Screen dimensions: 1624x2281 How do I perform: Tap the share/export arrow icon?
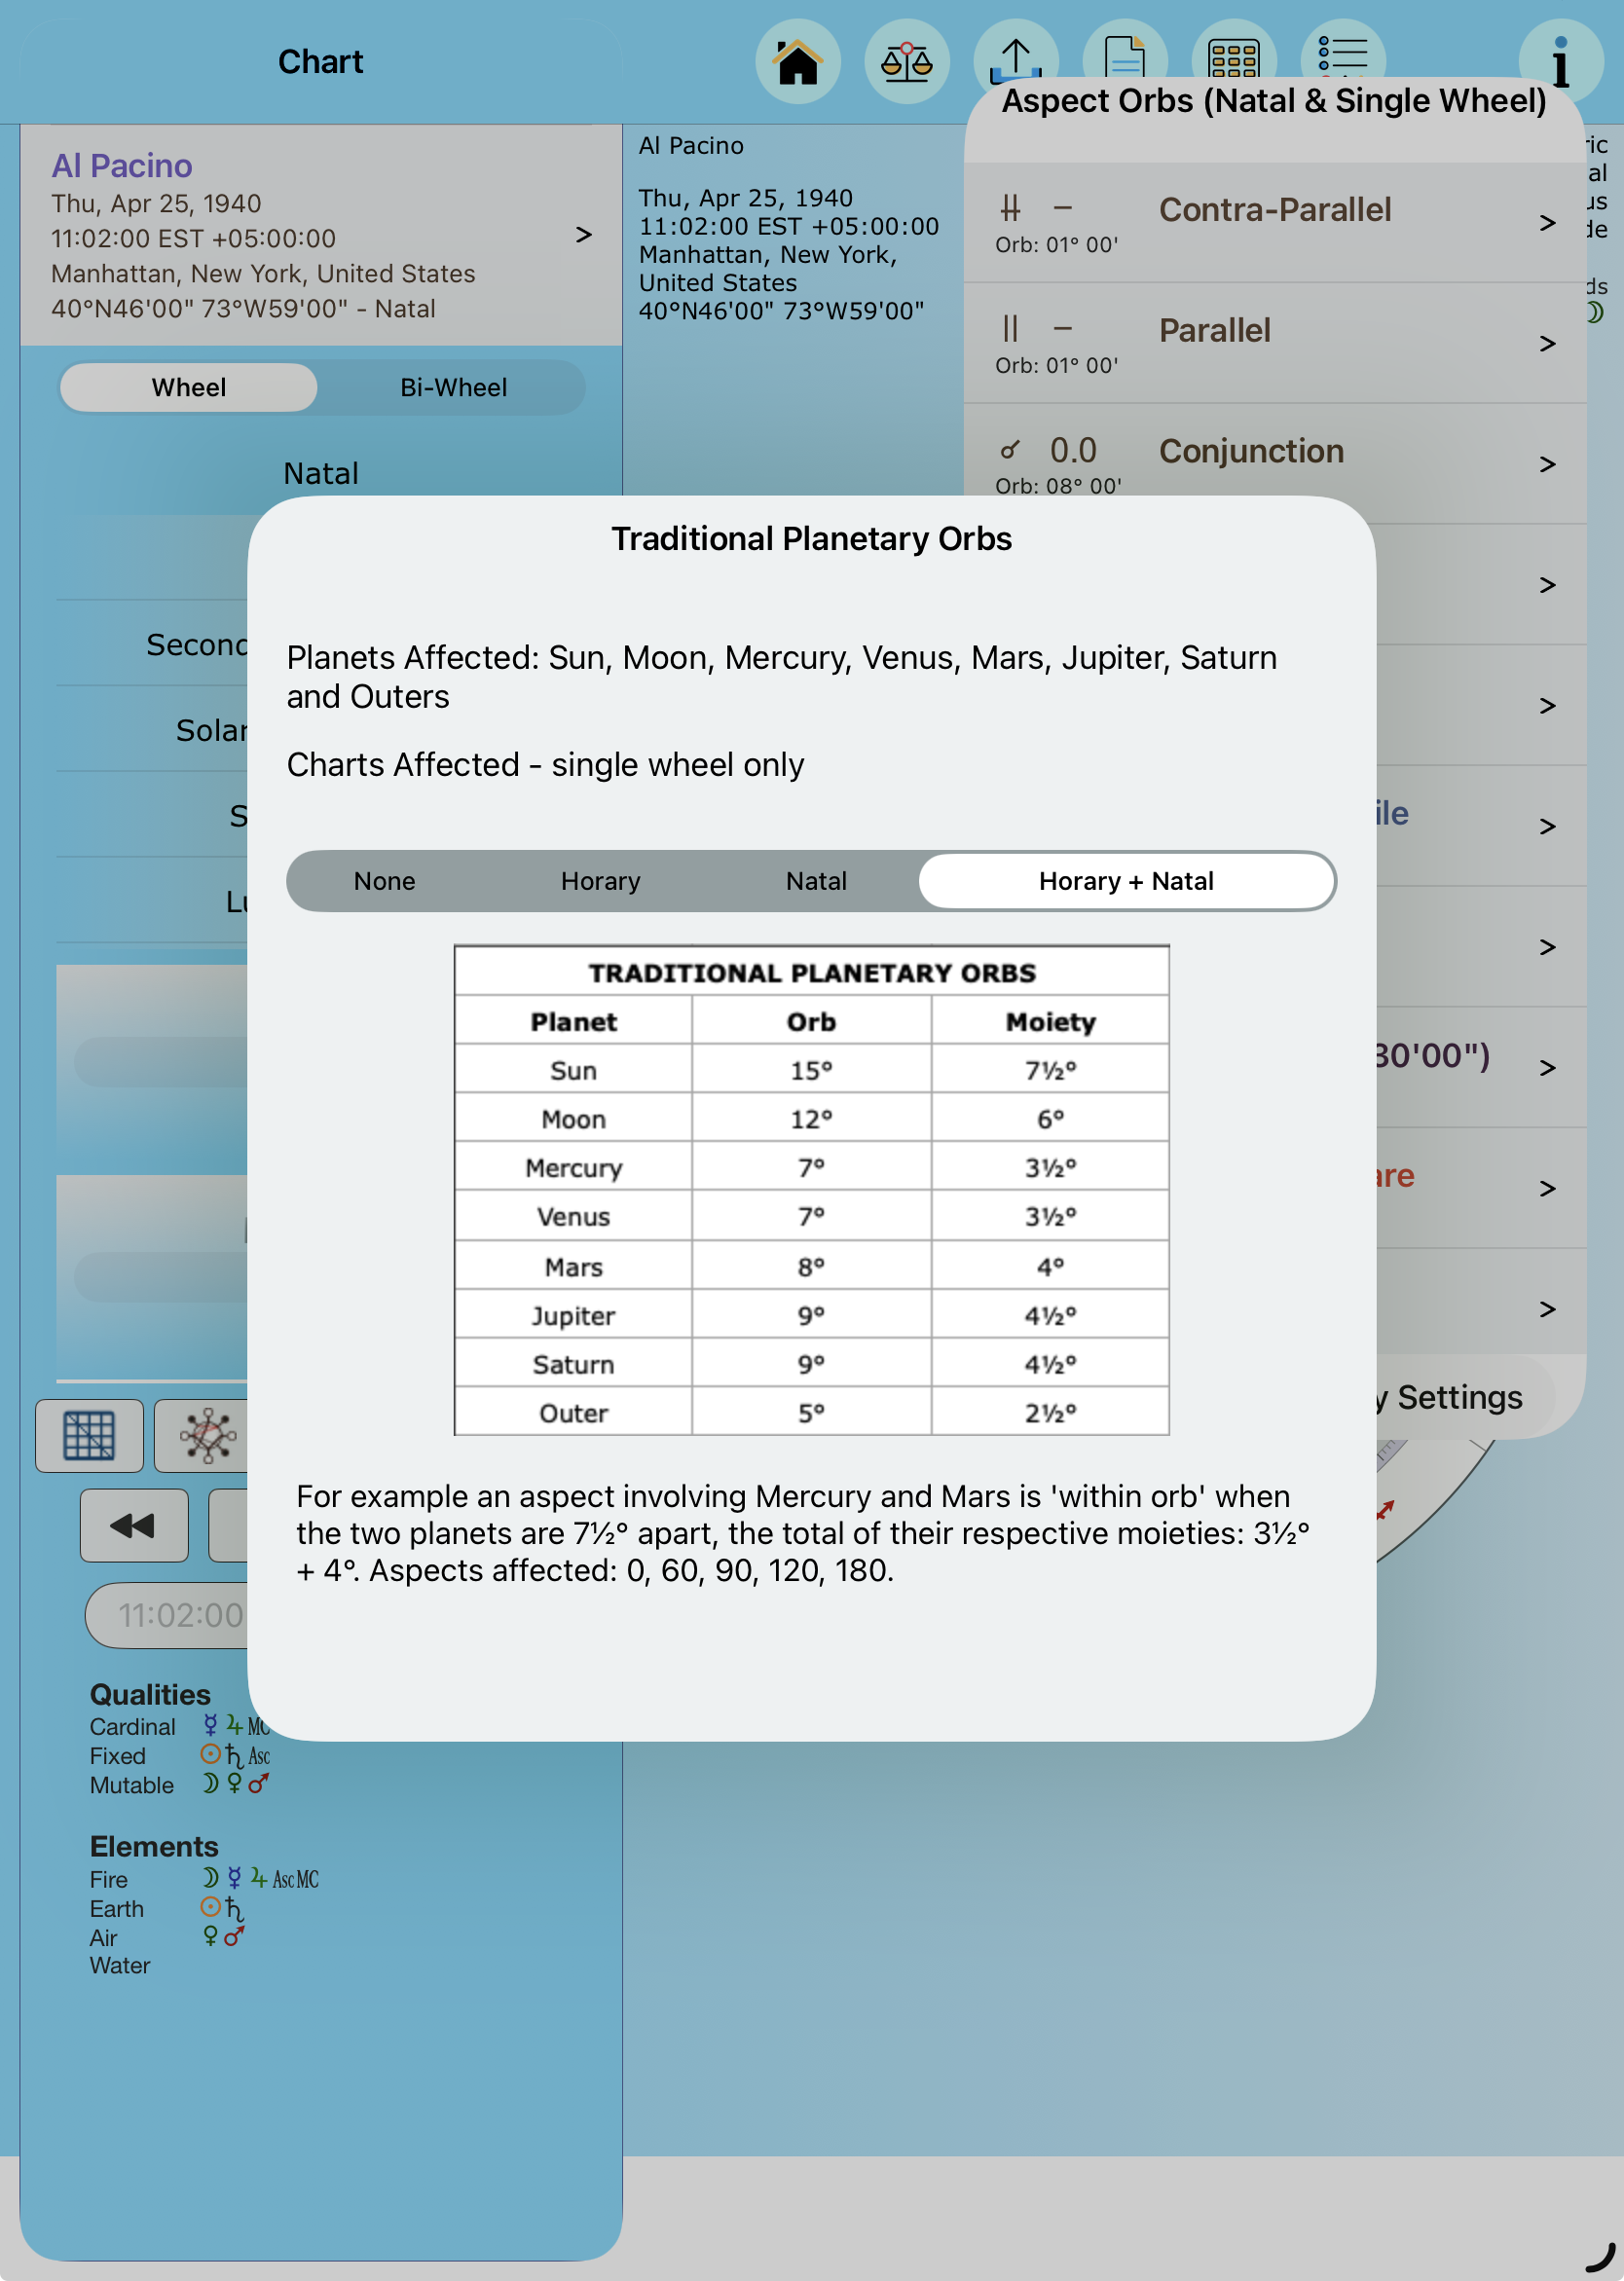[x=1015, y=58]
